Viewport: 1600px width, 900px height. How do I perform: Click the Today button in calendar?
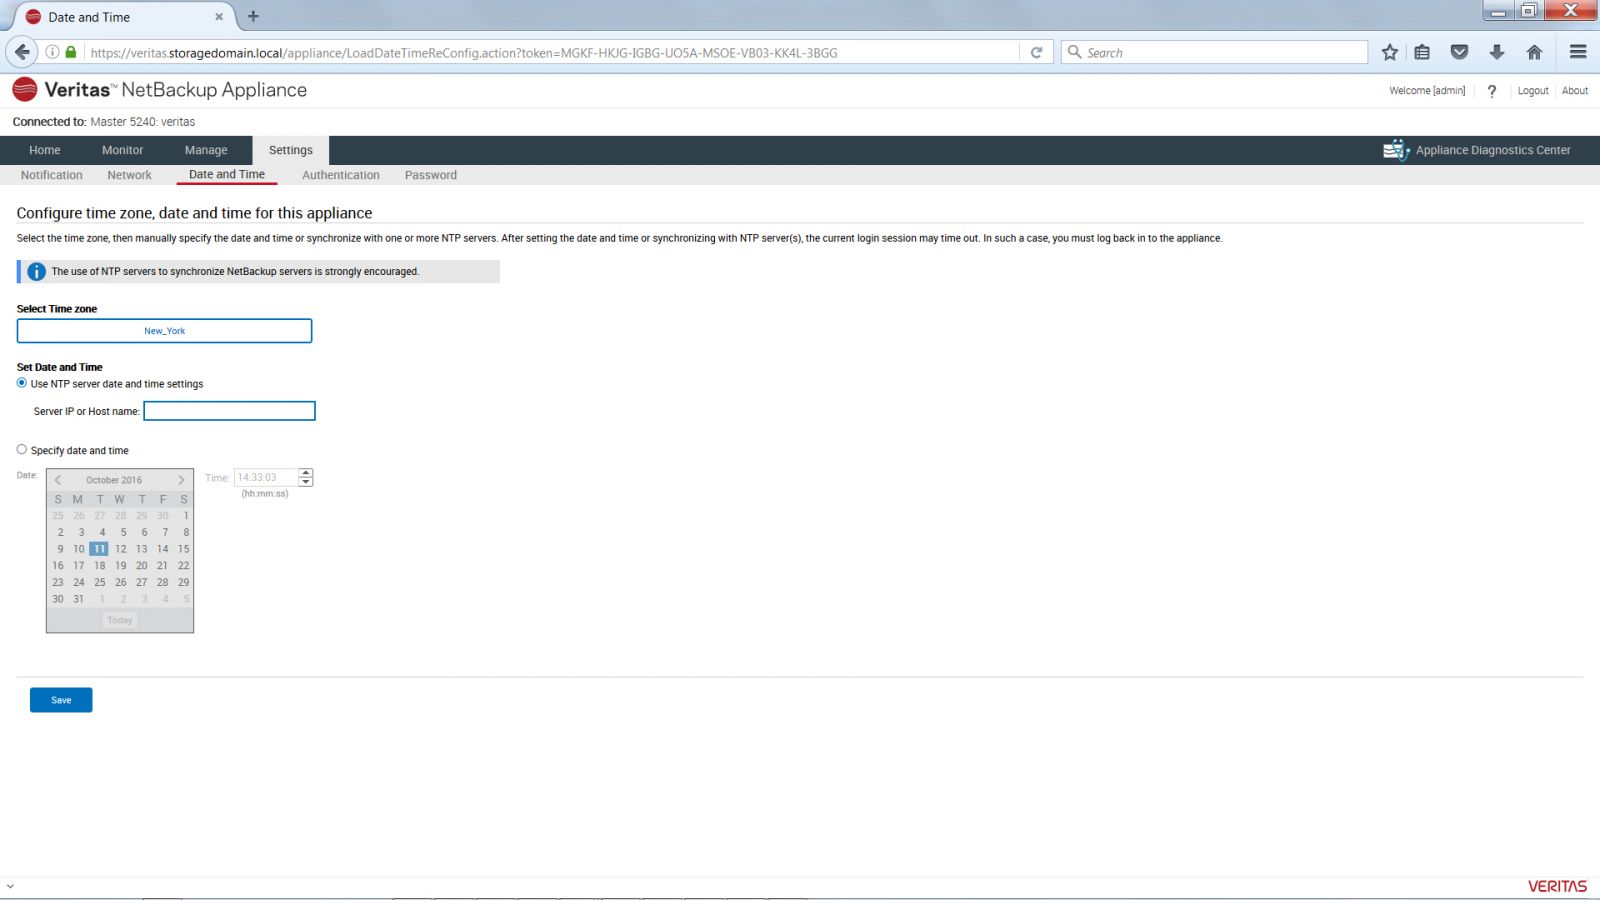[120, 620]
